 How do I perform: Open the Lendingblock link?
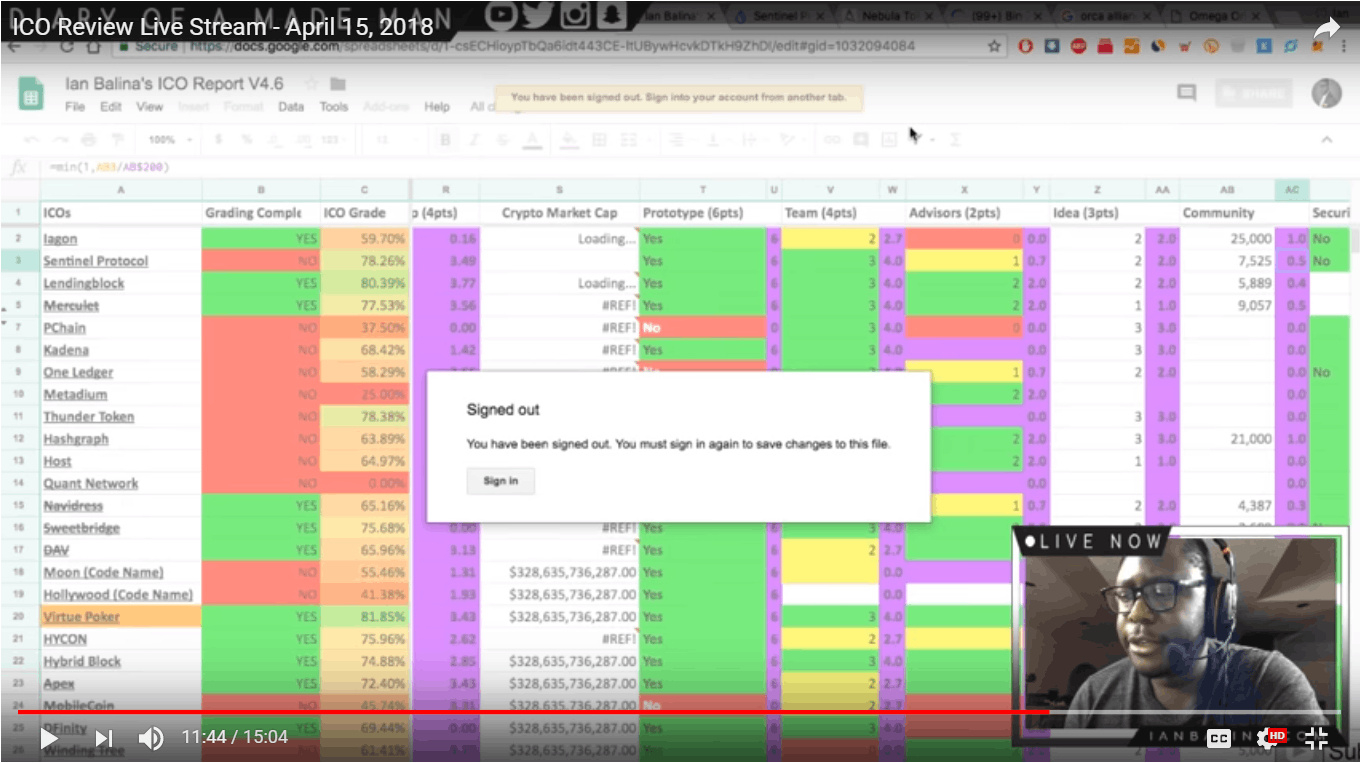click(84, 283)
